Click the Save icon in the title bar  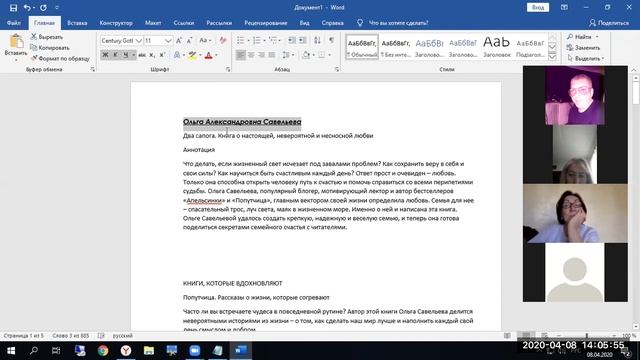point(13,7)
